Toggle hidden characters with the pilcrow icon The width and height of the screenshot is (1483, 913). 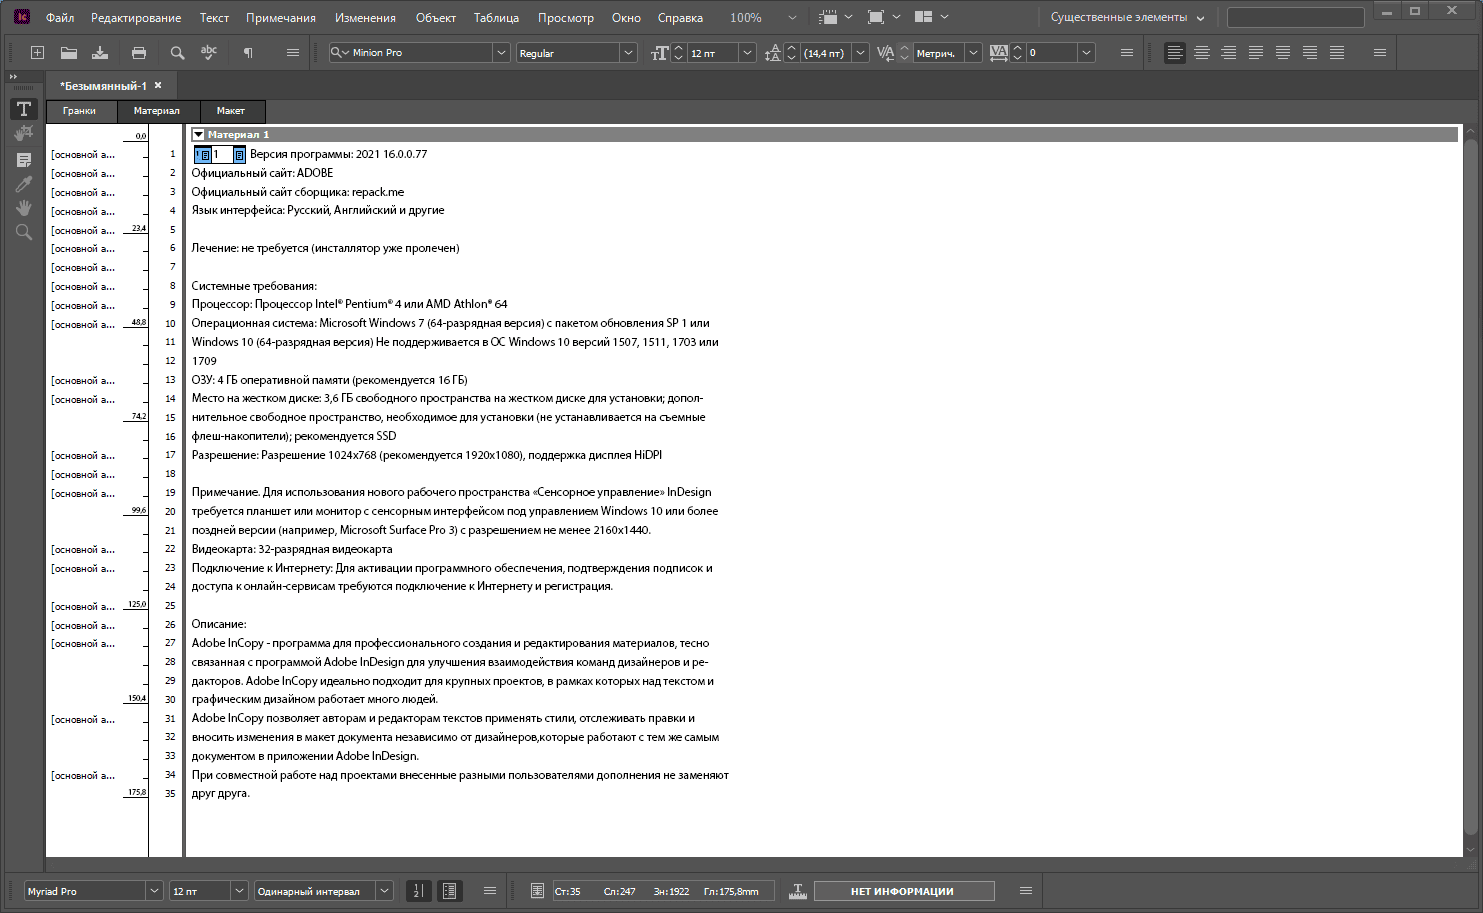coord(248,53)
